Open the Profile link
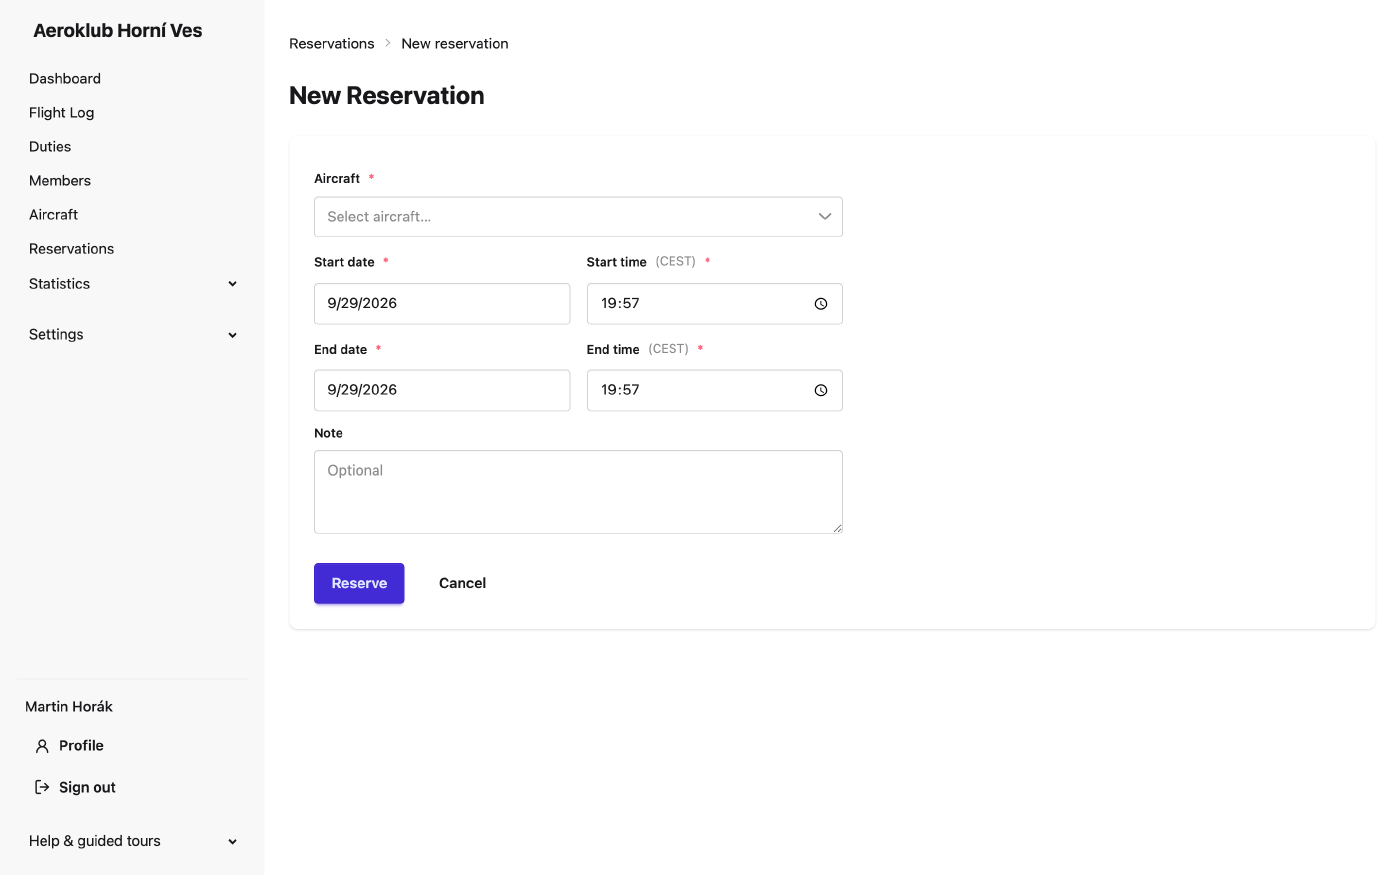Screen dimensions: 1400x875 click(81, 746)
